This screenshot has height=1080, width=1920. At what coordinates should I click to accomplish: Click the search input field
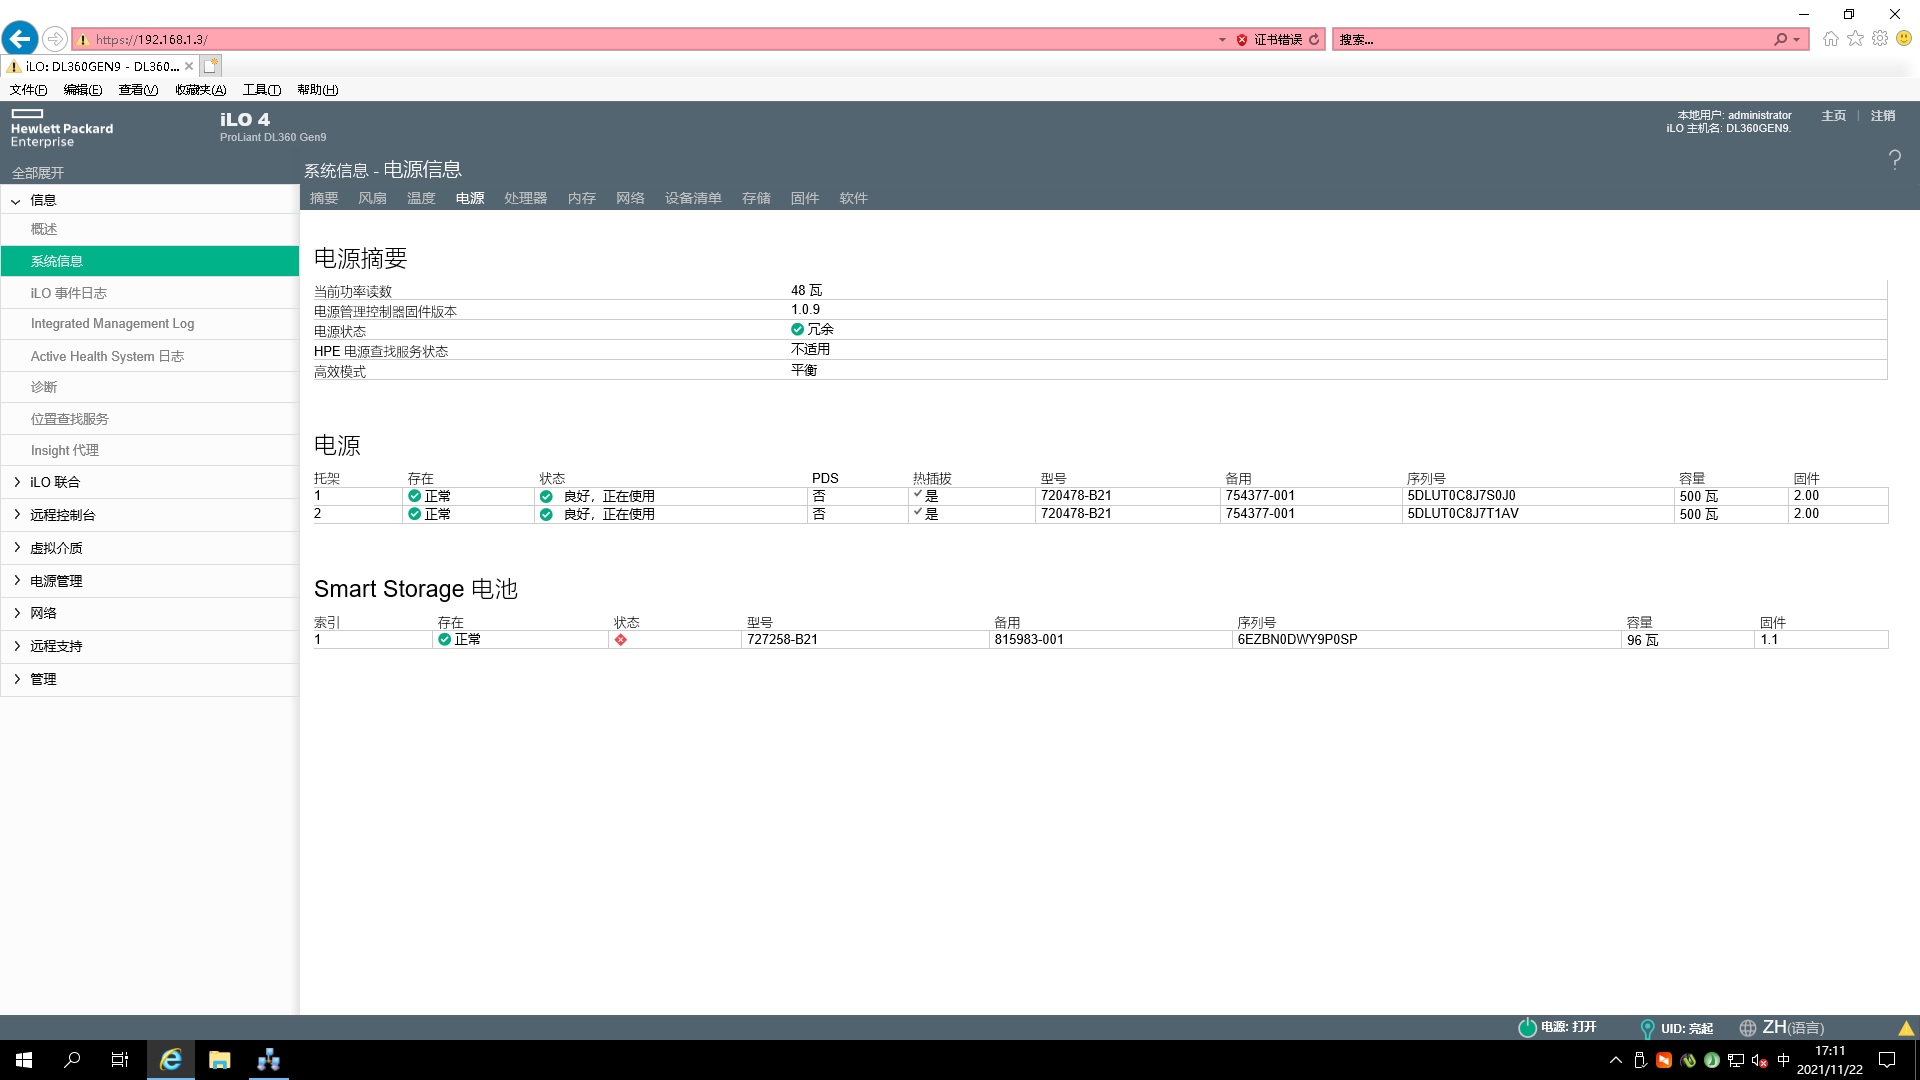click(x=1550, y=39)
